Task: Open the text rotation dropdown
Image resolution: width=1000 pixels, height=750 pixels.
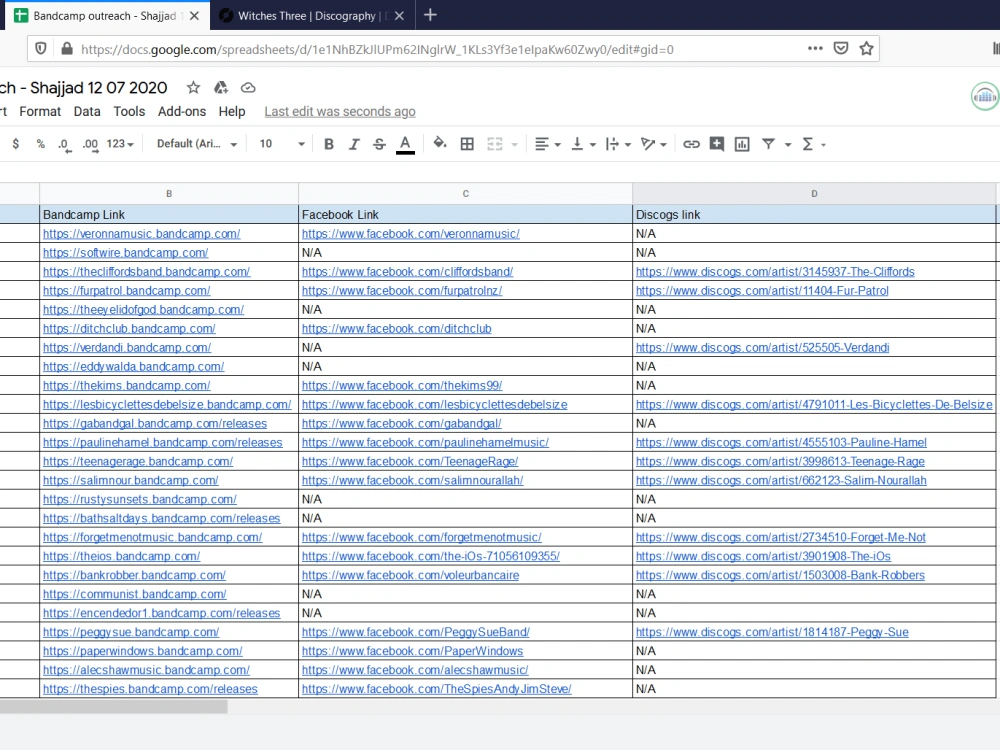Action: (654, 144)
